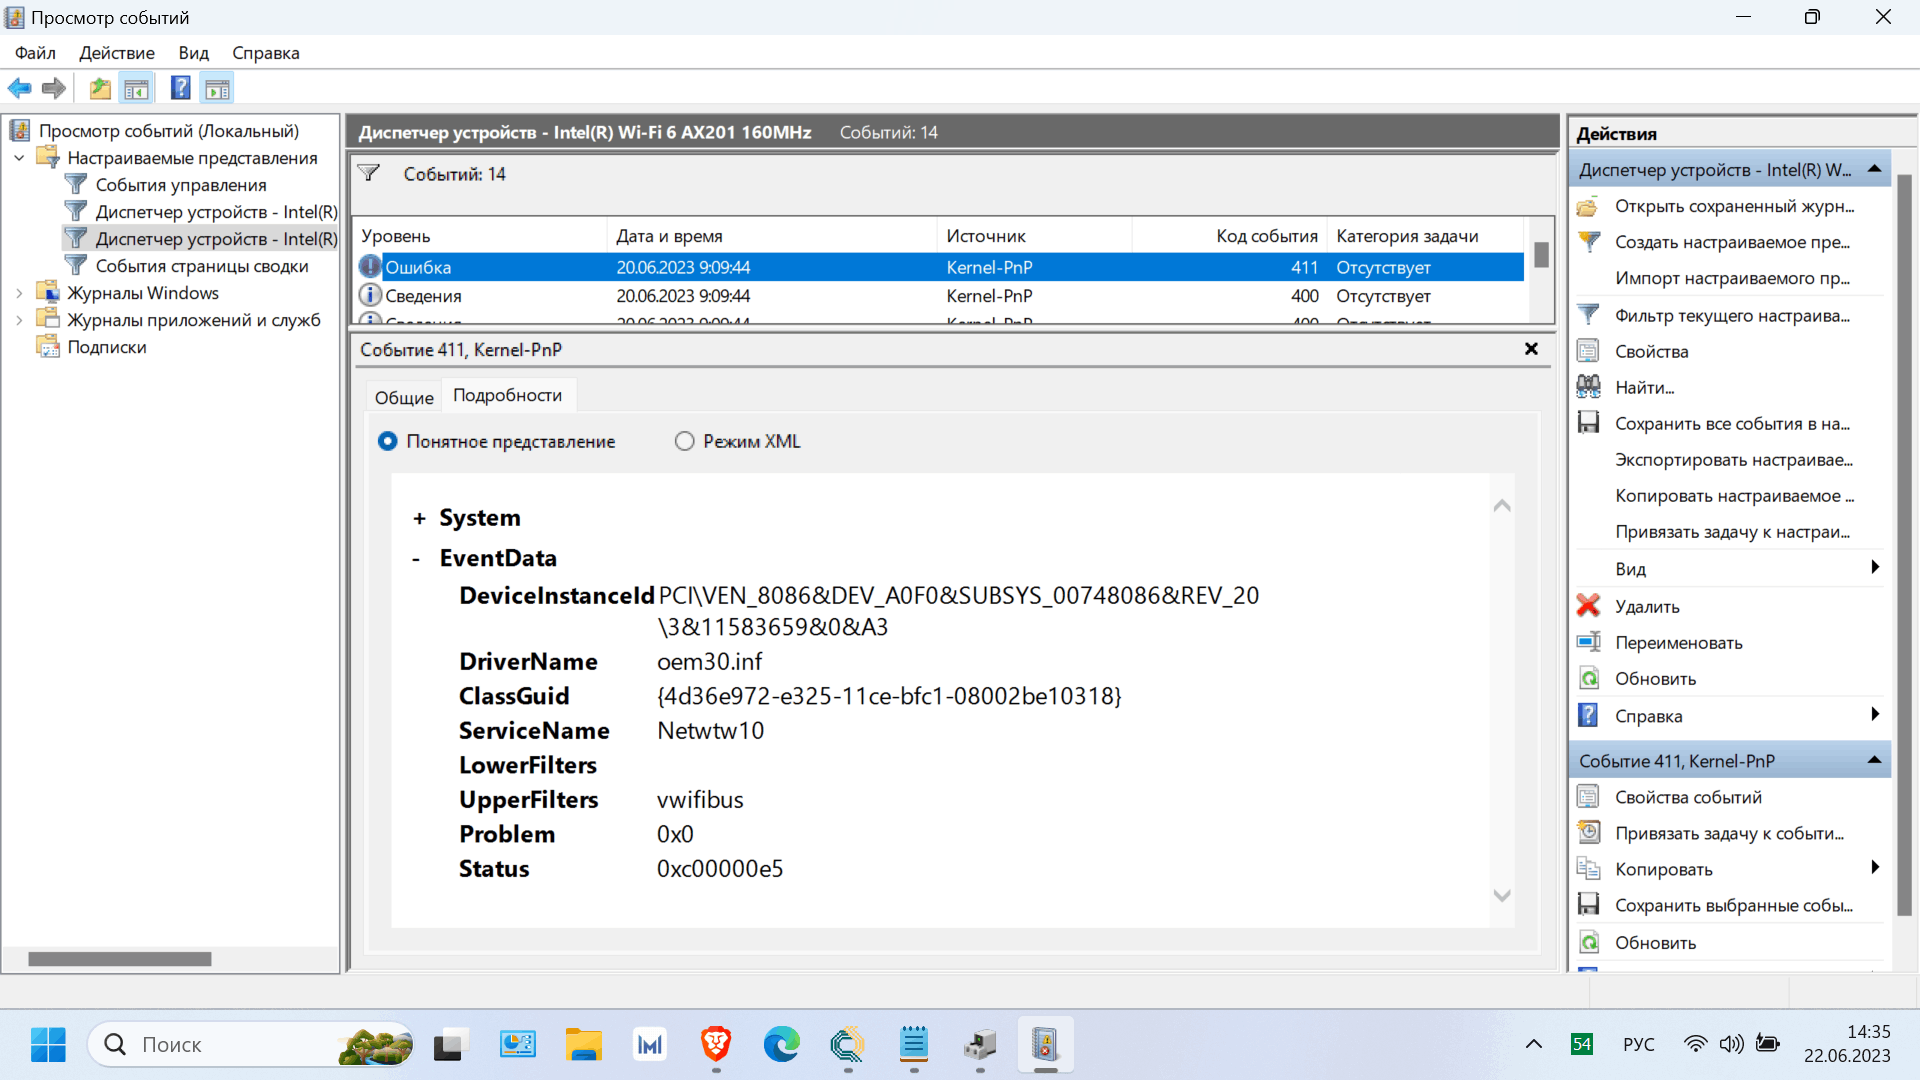Image resolution: width=1920 pixels, height=1080 pixels.
Task: Collapse the Настраиваемые представления tree node
Action: [x=19, y=158]
